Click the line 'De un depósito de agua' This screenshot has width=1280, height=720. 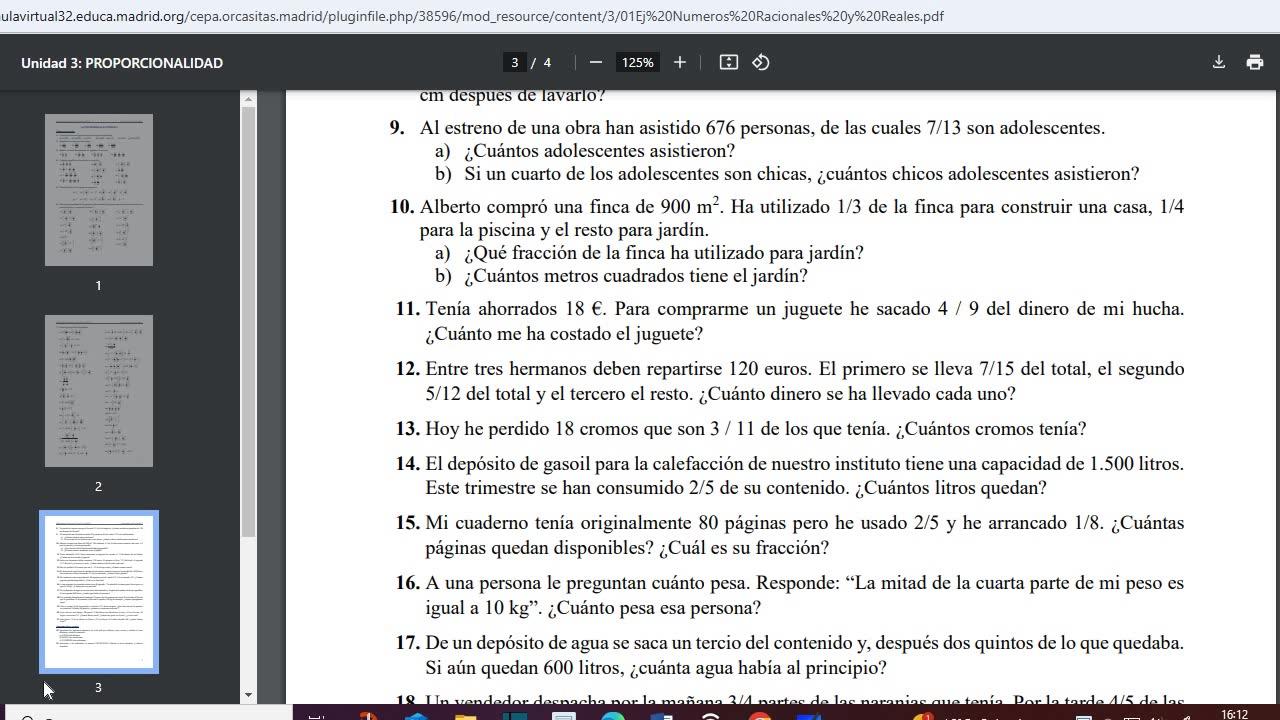[805, 643]
